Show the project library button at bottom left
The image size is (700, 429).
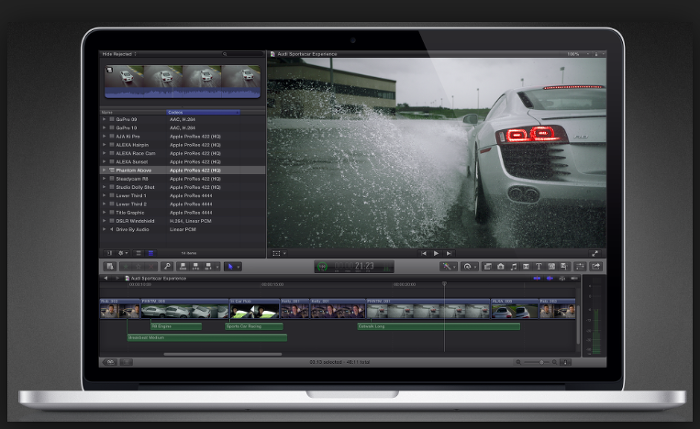110,362
